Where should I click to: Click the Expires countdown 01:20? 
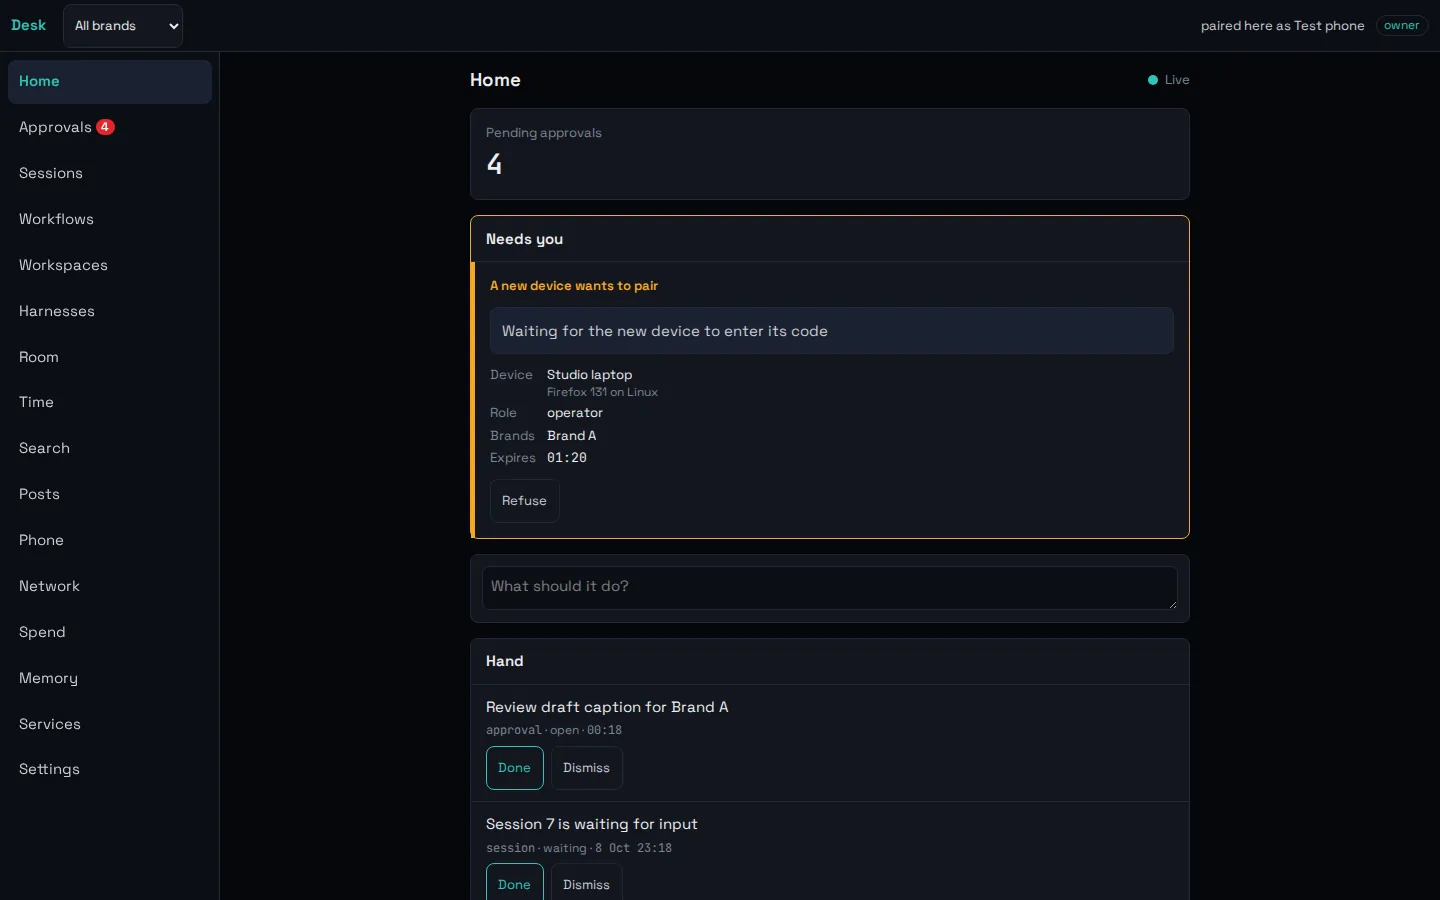[x=567, y=458]
